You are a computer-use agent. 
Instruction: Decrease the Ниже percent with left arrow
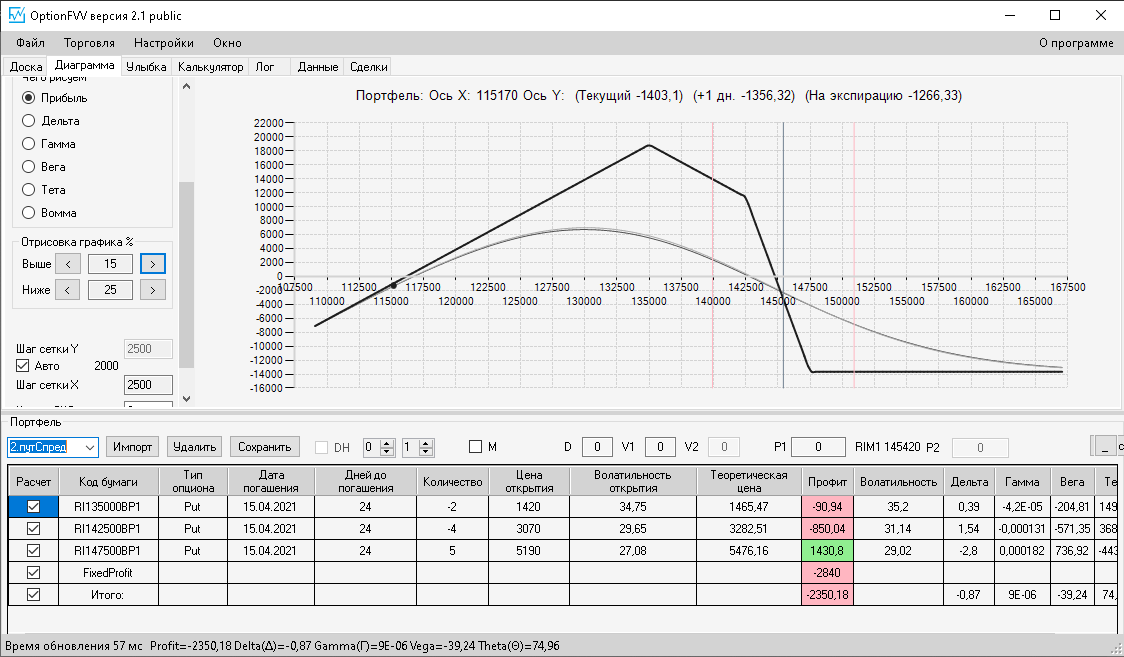pyautogui.click(x=67, y=289)
